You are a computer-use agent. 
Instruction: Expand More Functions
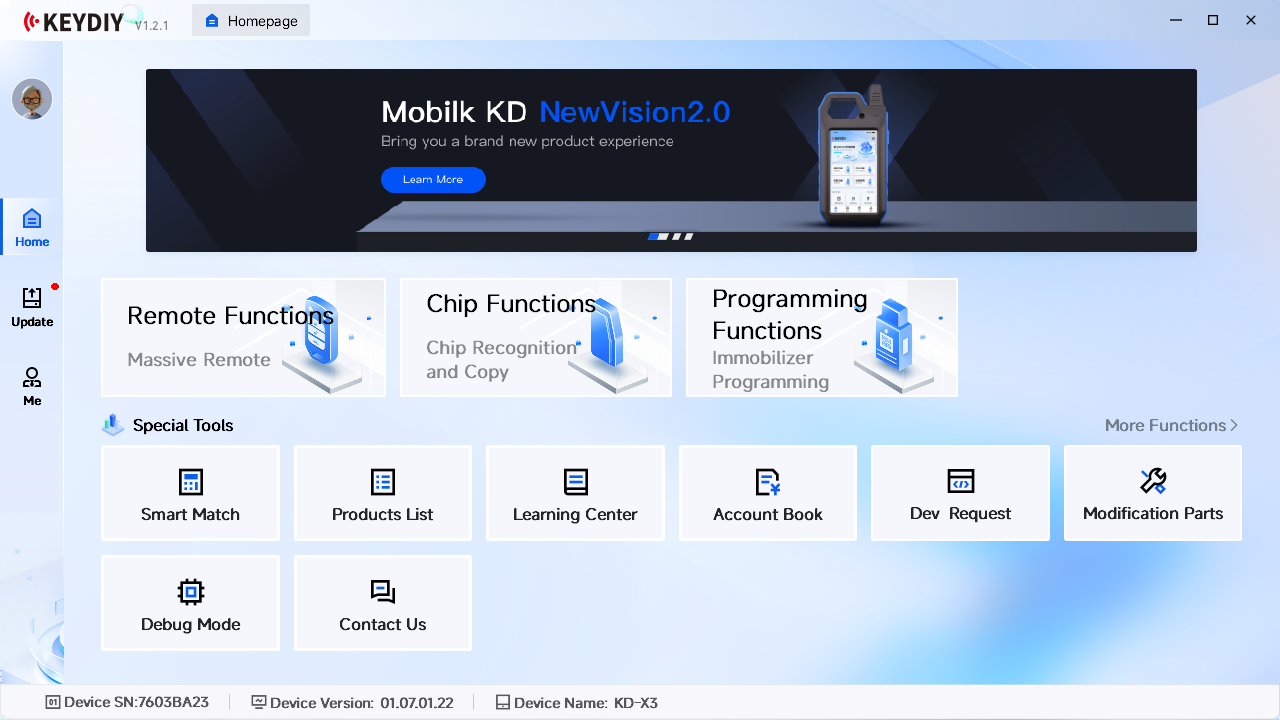coord(1168,425)
